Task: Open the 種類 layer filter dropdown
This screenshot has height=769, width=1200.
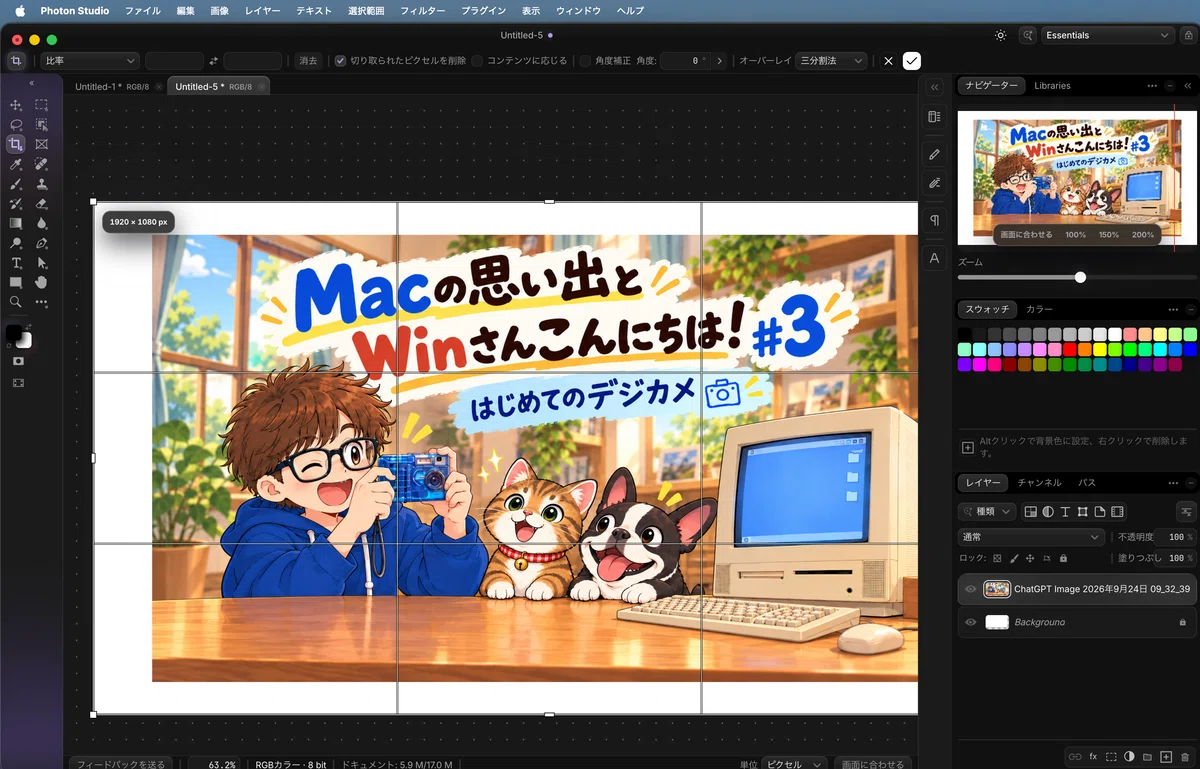Action: pyautogui.click(x=987, y=511)
